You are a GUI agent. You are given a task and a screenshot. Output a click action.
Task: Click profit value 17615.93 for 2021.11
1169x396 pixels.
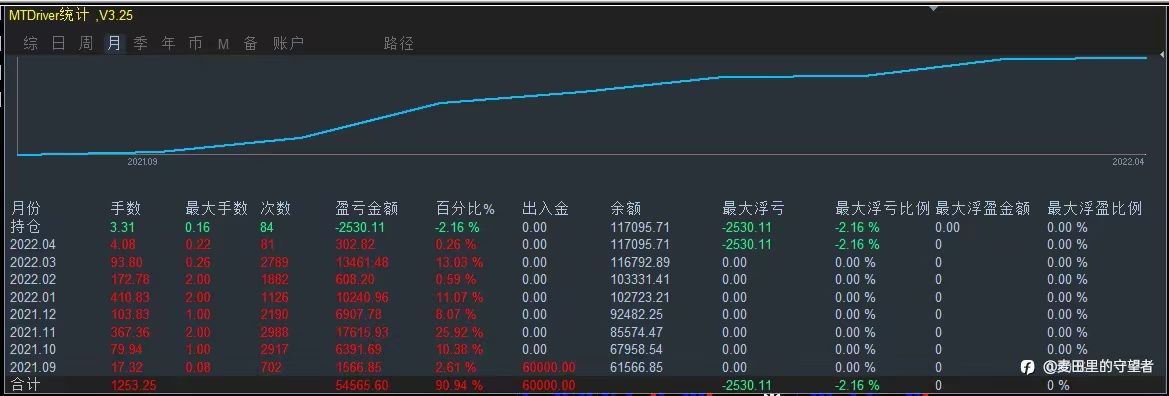(362, 332)
